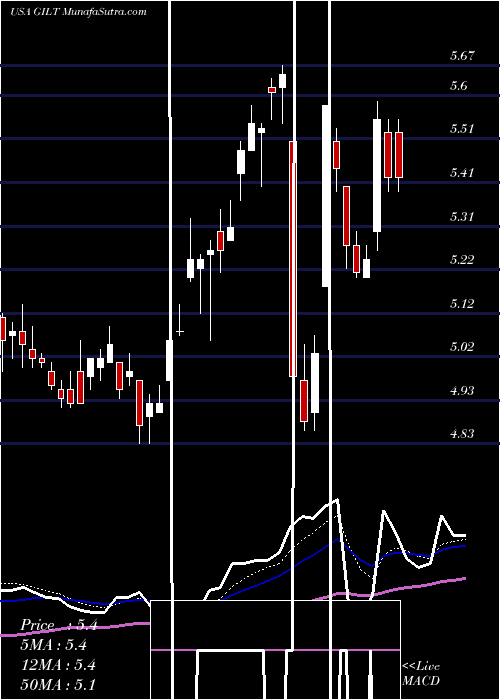Select the 5.41 price axis label

(461, 172)
